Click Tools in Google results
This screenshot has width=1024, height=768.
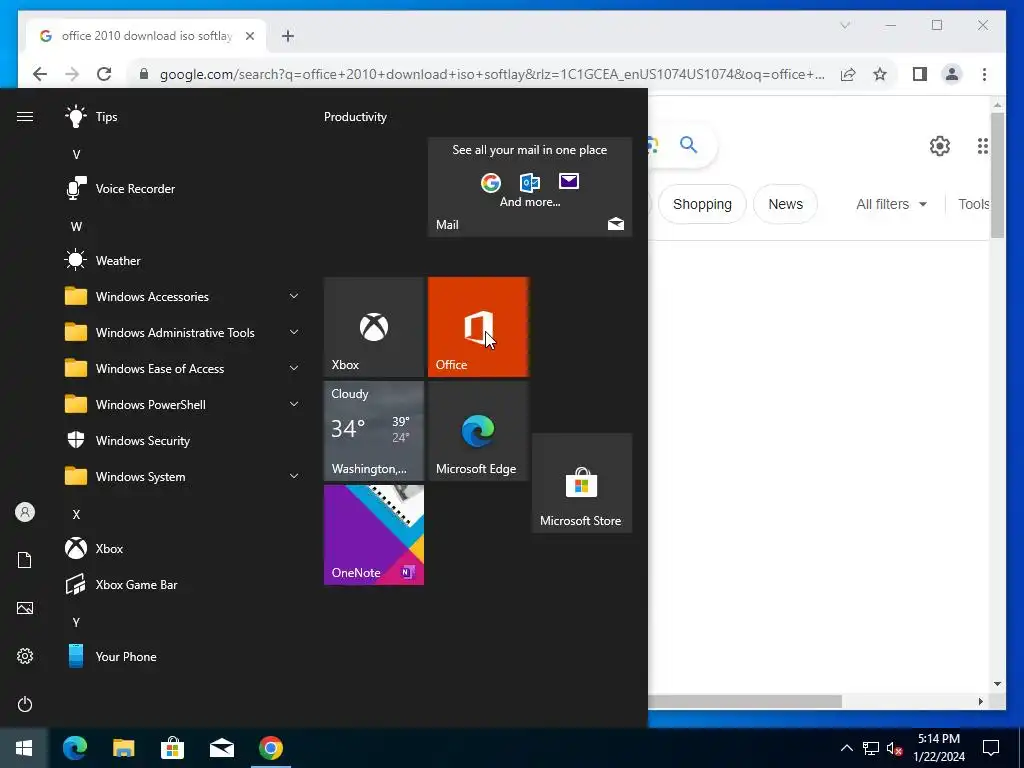click(974, 204)
